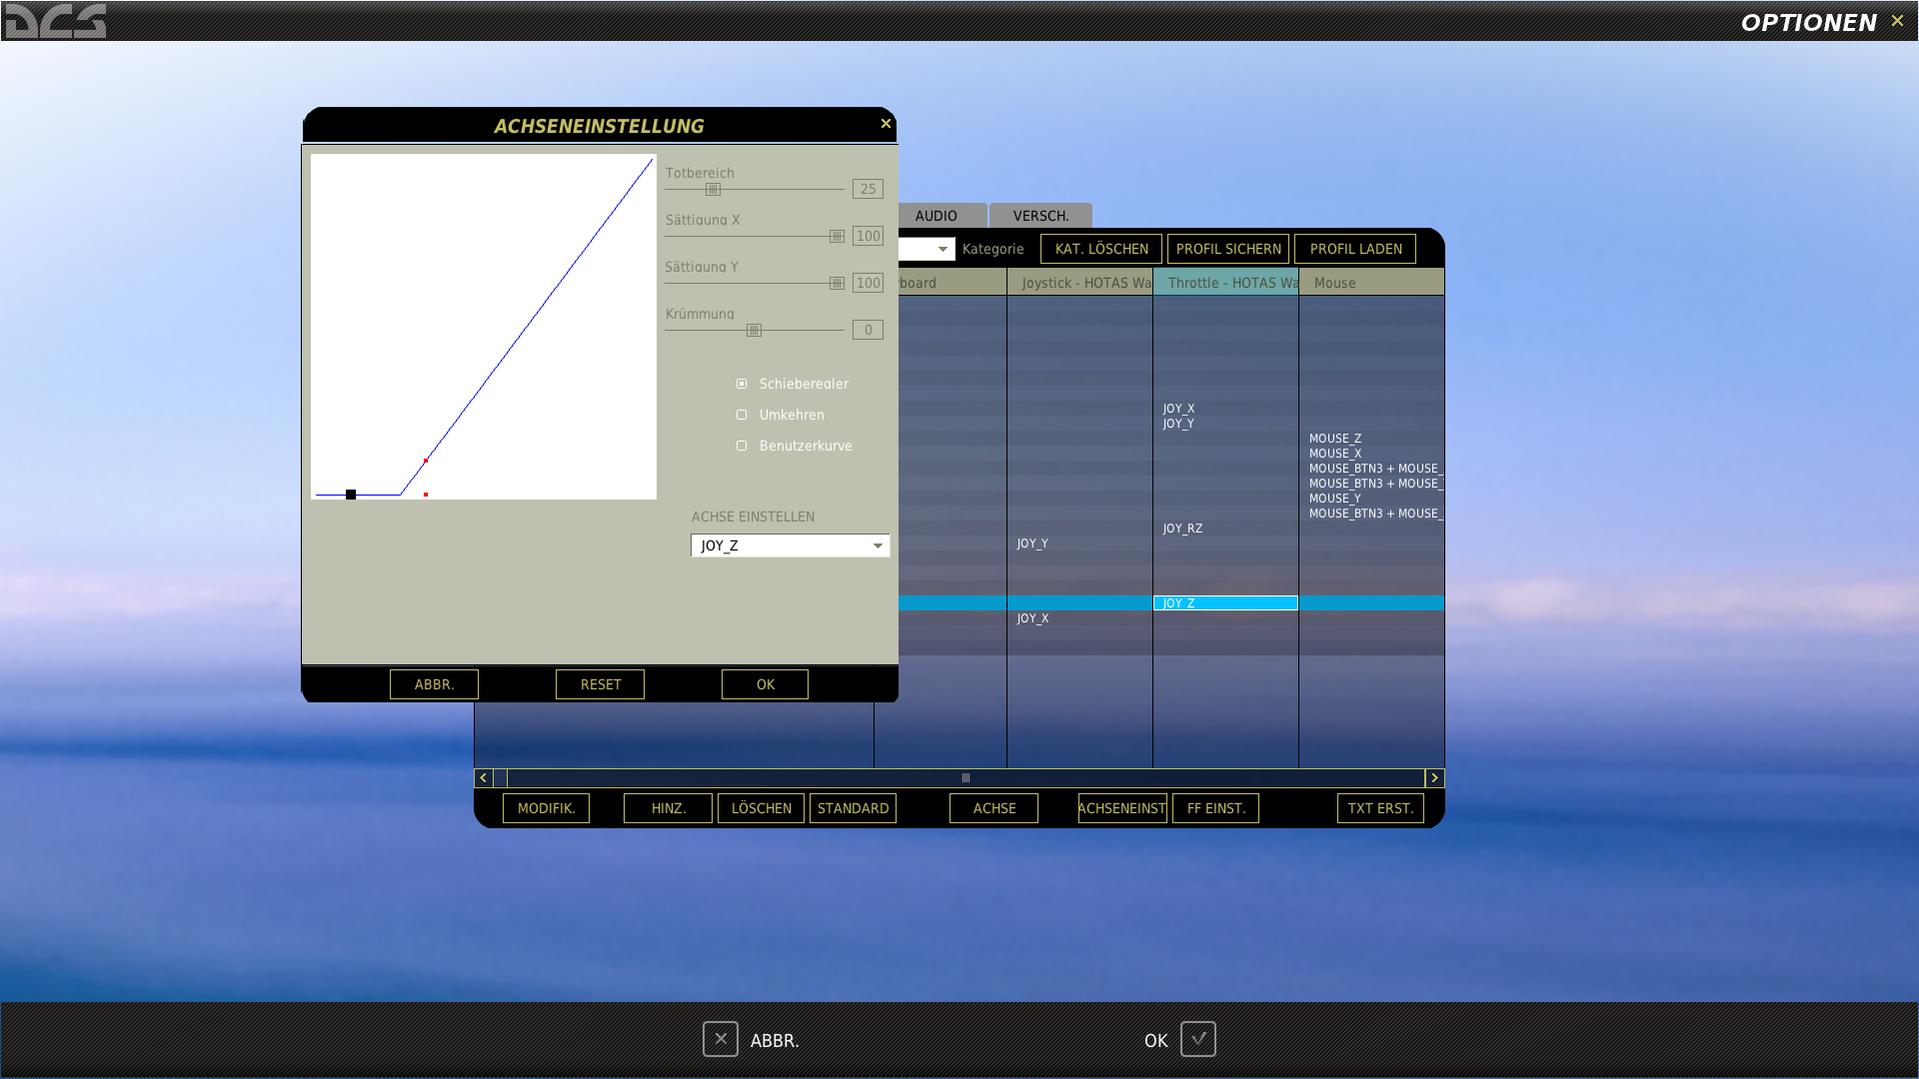Image resolution: width=1919 pixels, height=1079 pixels.
Task: Click the horizontal scrollbar thumb below the table
Action: point(966,778)
